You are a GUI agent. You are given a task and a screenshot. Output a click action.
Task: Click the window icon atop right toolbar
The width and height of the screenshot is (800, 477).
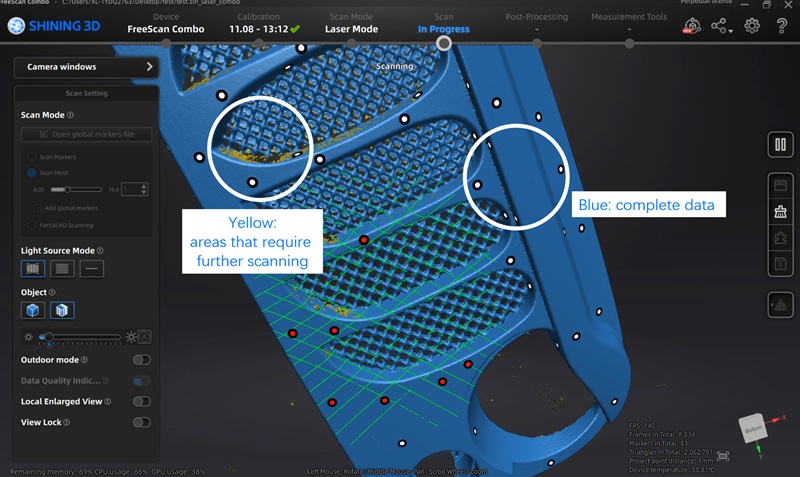(780, 185)
